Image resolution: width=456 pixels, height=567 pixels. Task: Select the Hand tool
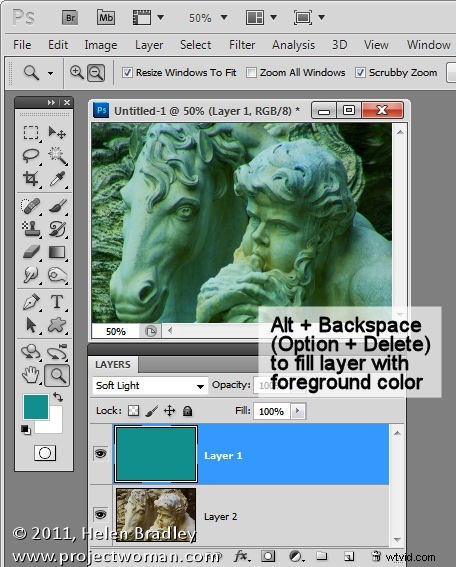point(31,375)
